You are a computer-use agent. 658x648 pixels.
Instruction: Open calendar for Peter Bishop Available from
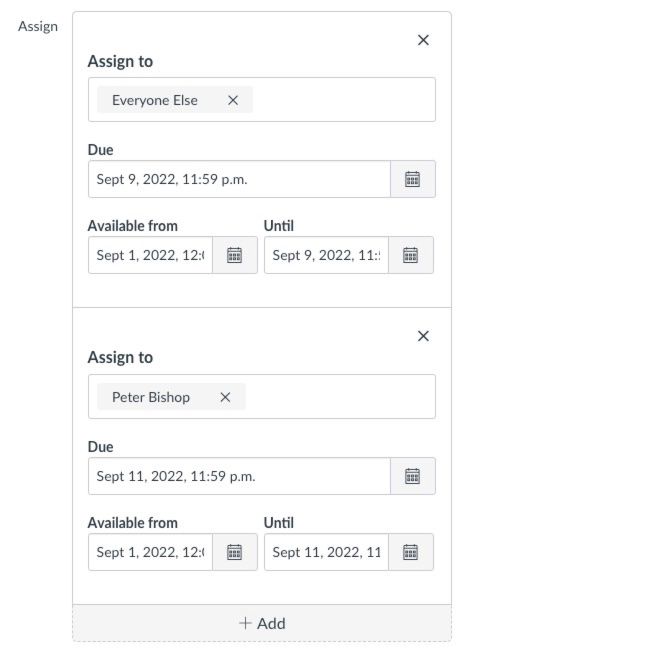pyautogui.click(x=234, y=552)
